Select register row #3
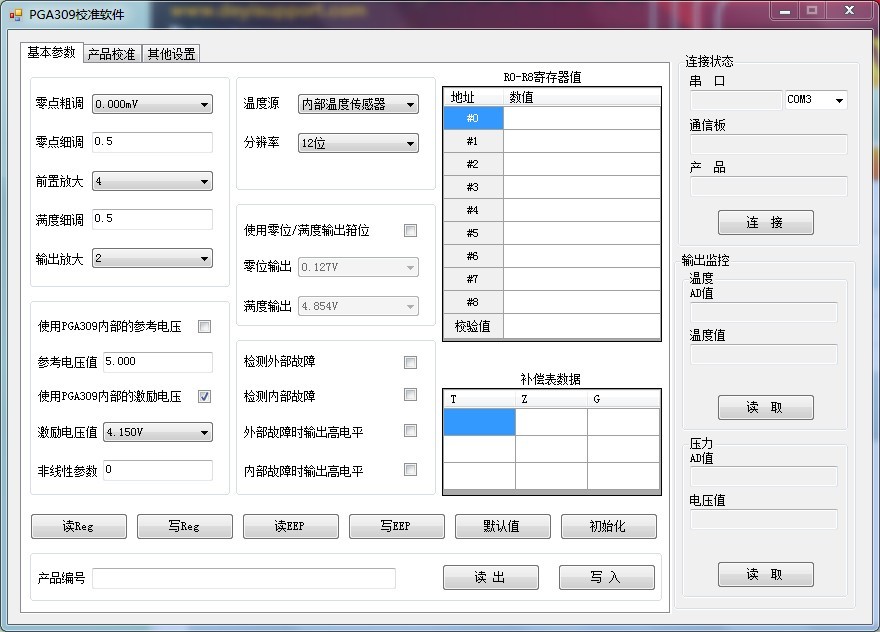Screen dimensions: 880x632 pyautogui.click(x=552, y=187)
